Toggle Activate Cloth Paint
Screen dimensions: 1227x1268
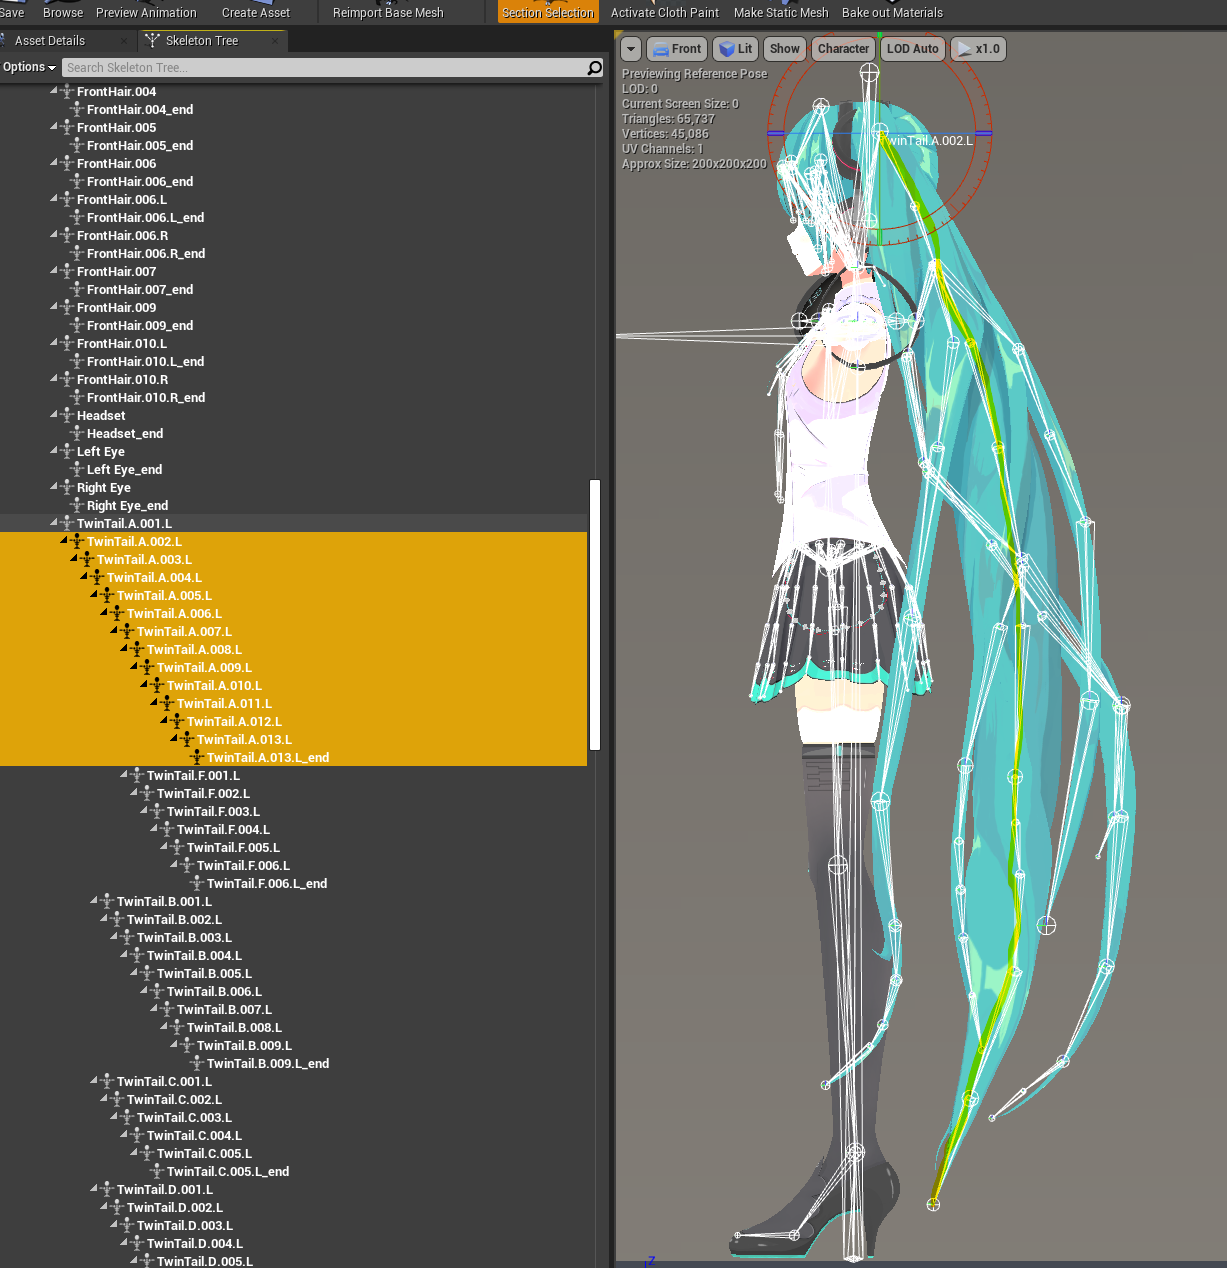tap(665, 12)
